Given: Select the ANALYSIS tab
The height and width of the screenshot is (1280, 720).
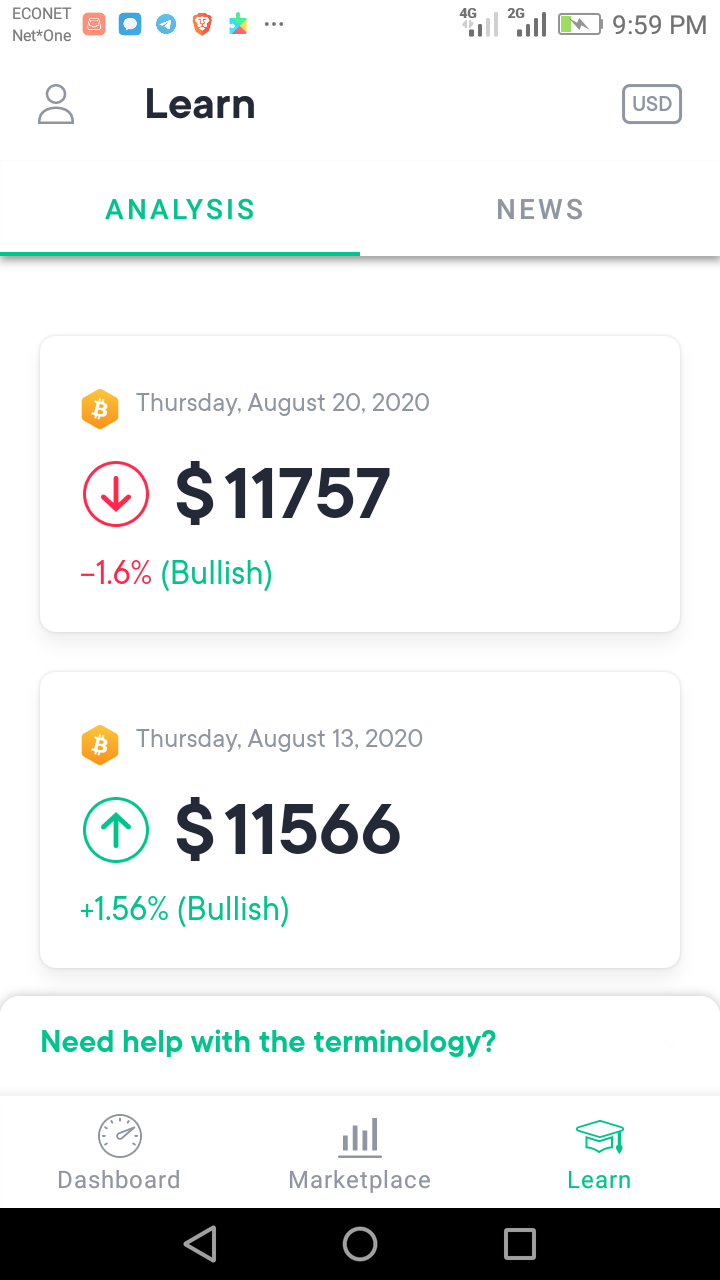Looking at the screenshot, I should click(180, 209).
